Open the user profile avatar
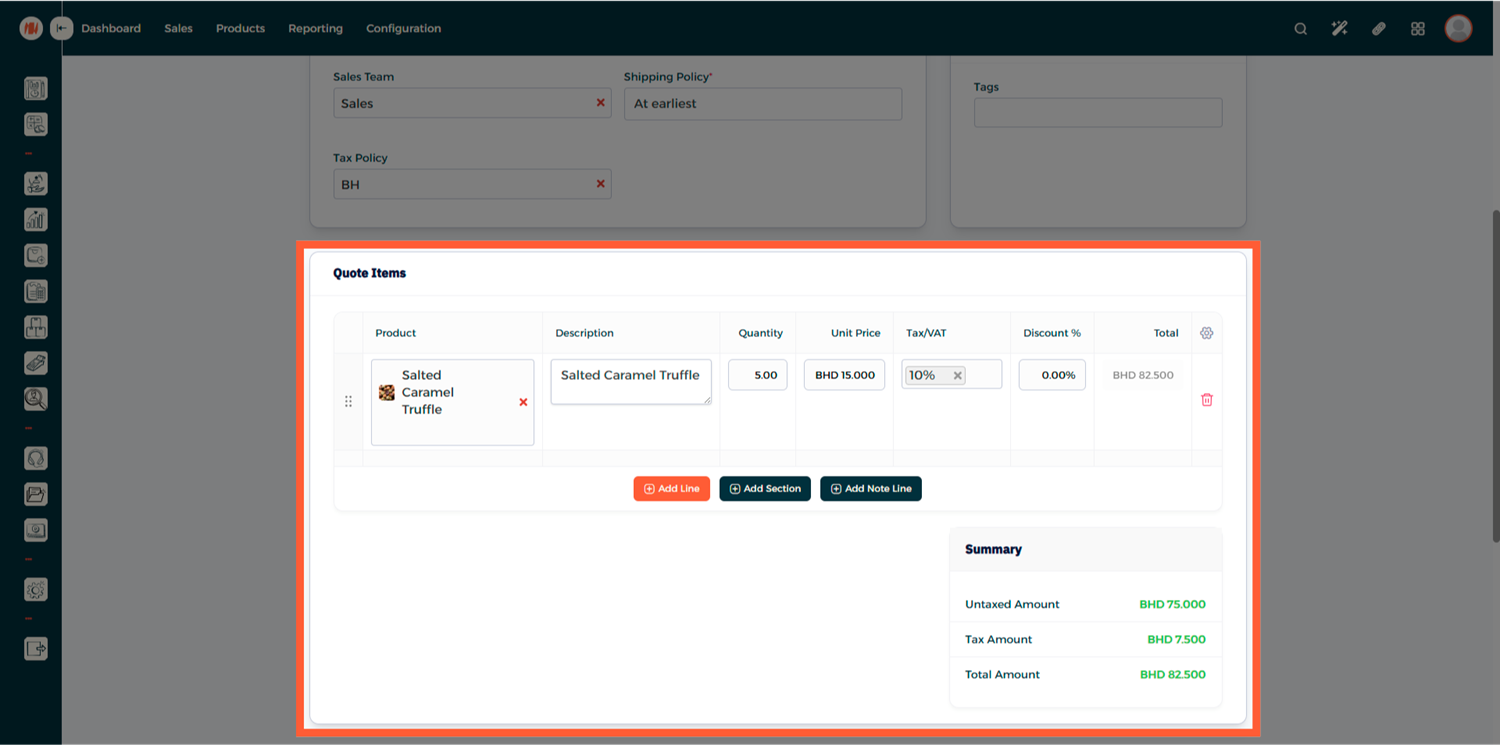This screenshot has height=745, width=1500. 1458,29
